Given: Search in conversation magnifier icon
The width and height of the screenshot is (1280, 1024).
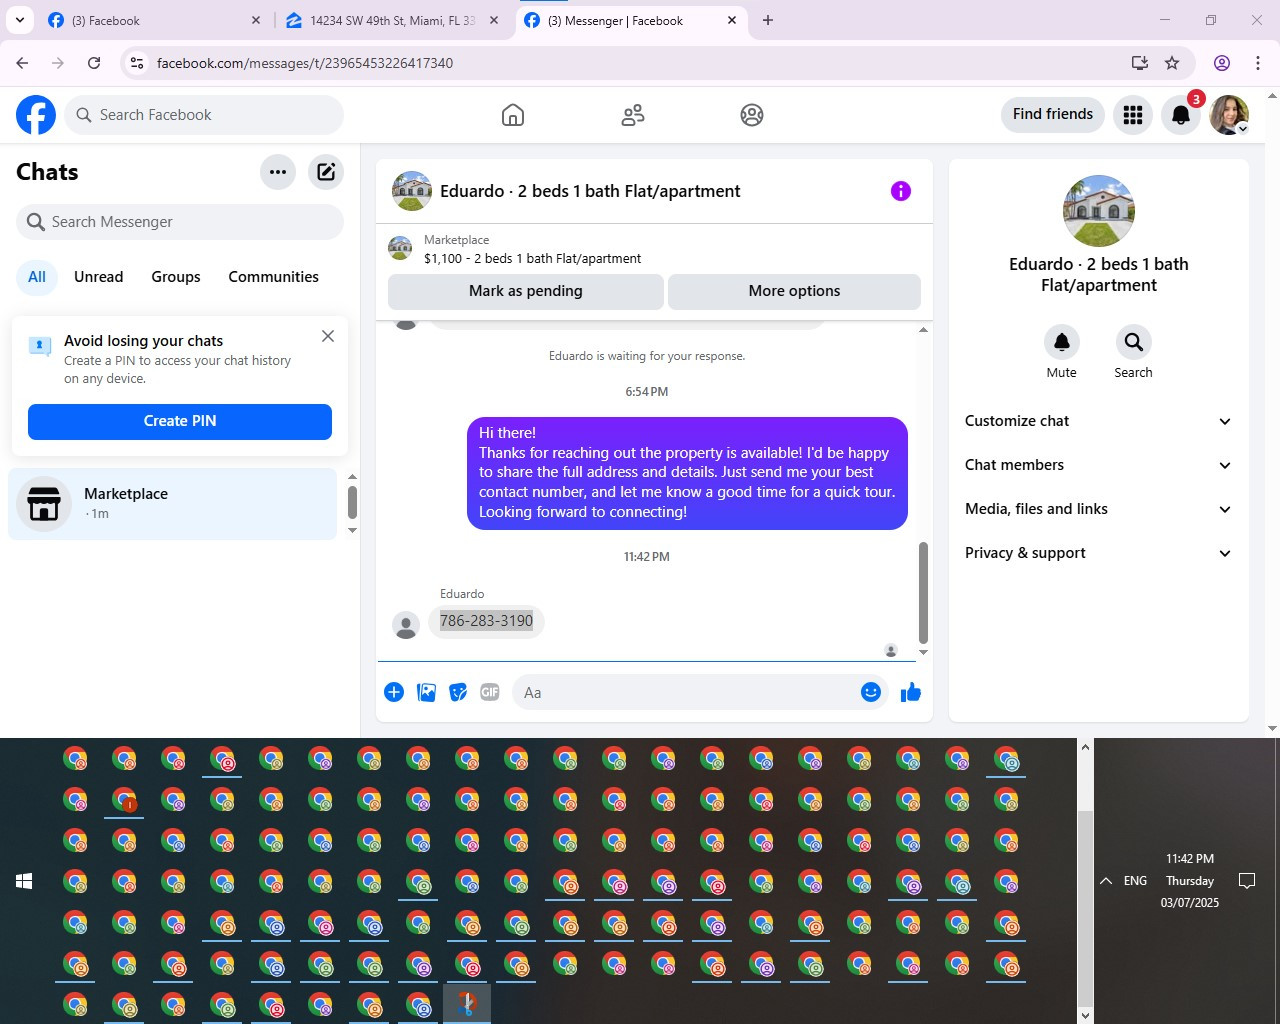Looking at the screenshot, I should click(x=1133, y=342).
